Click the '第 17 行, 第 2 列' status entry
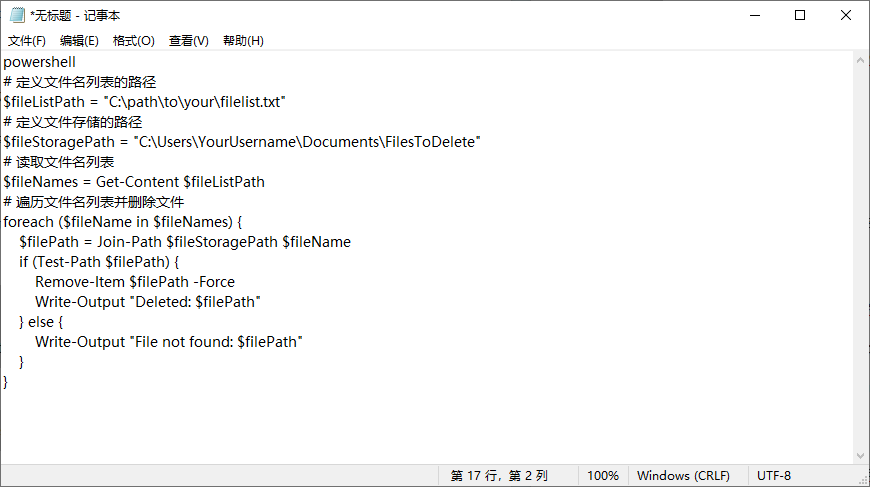This screenshot has height=487, width=870. [x=499, y=476]
